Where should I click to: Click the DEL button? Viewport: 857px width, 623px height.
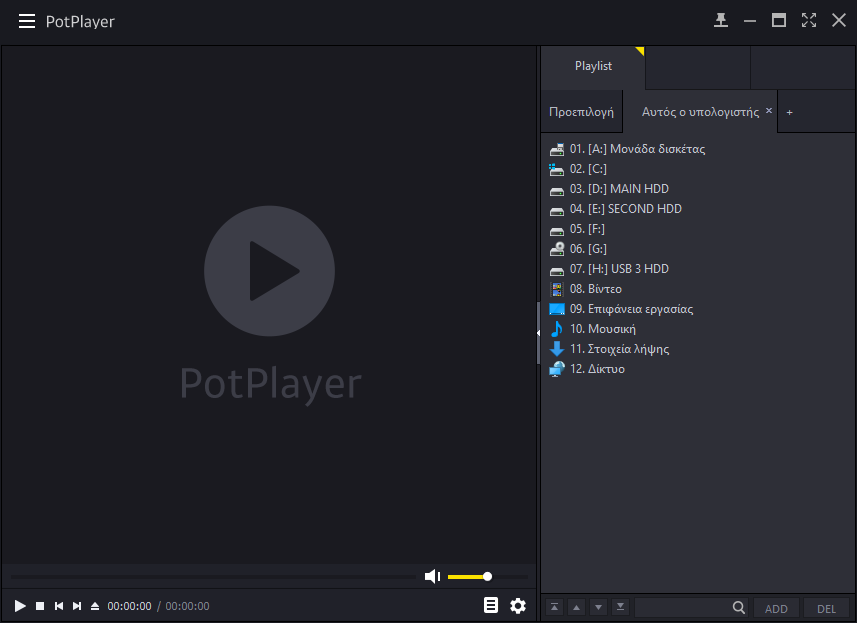pyautogui.click(x=826, y=608)
